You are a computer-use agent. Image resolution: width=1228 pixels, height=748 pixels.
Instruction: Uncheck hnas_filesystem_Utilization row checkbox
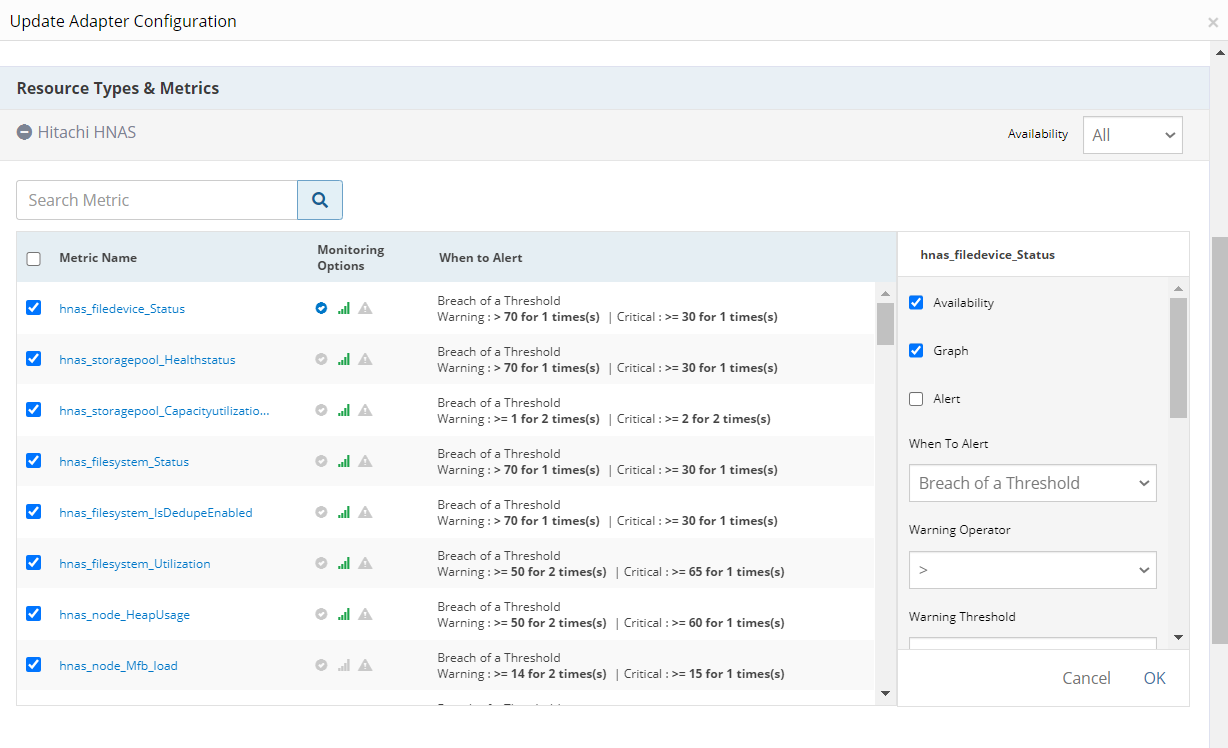[x=33, y=562]
